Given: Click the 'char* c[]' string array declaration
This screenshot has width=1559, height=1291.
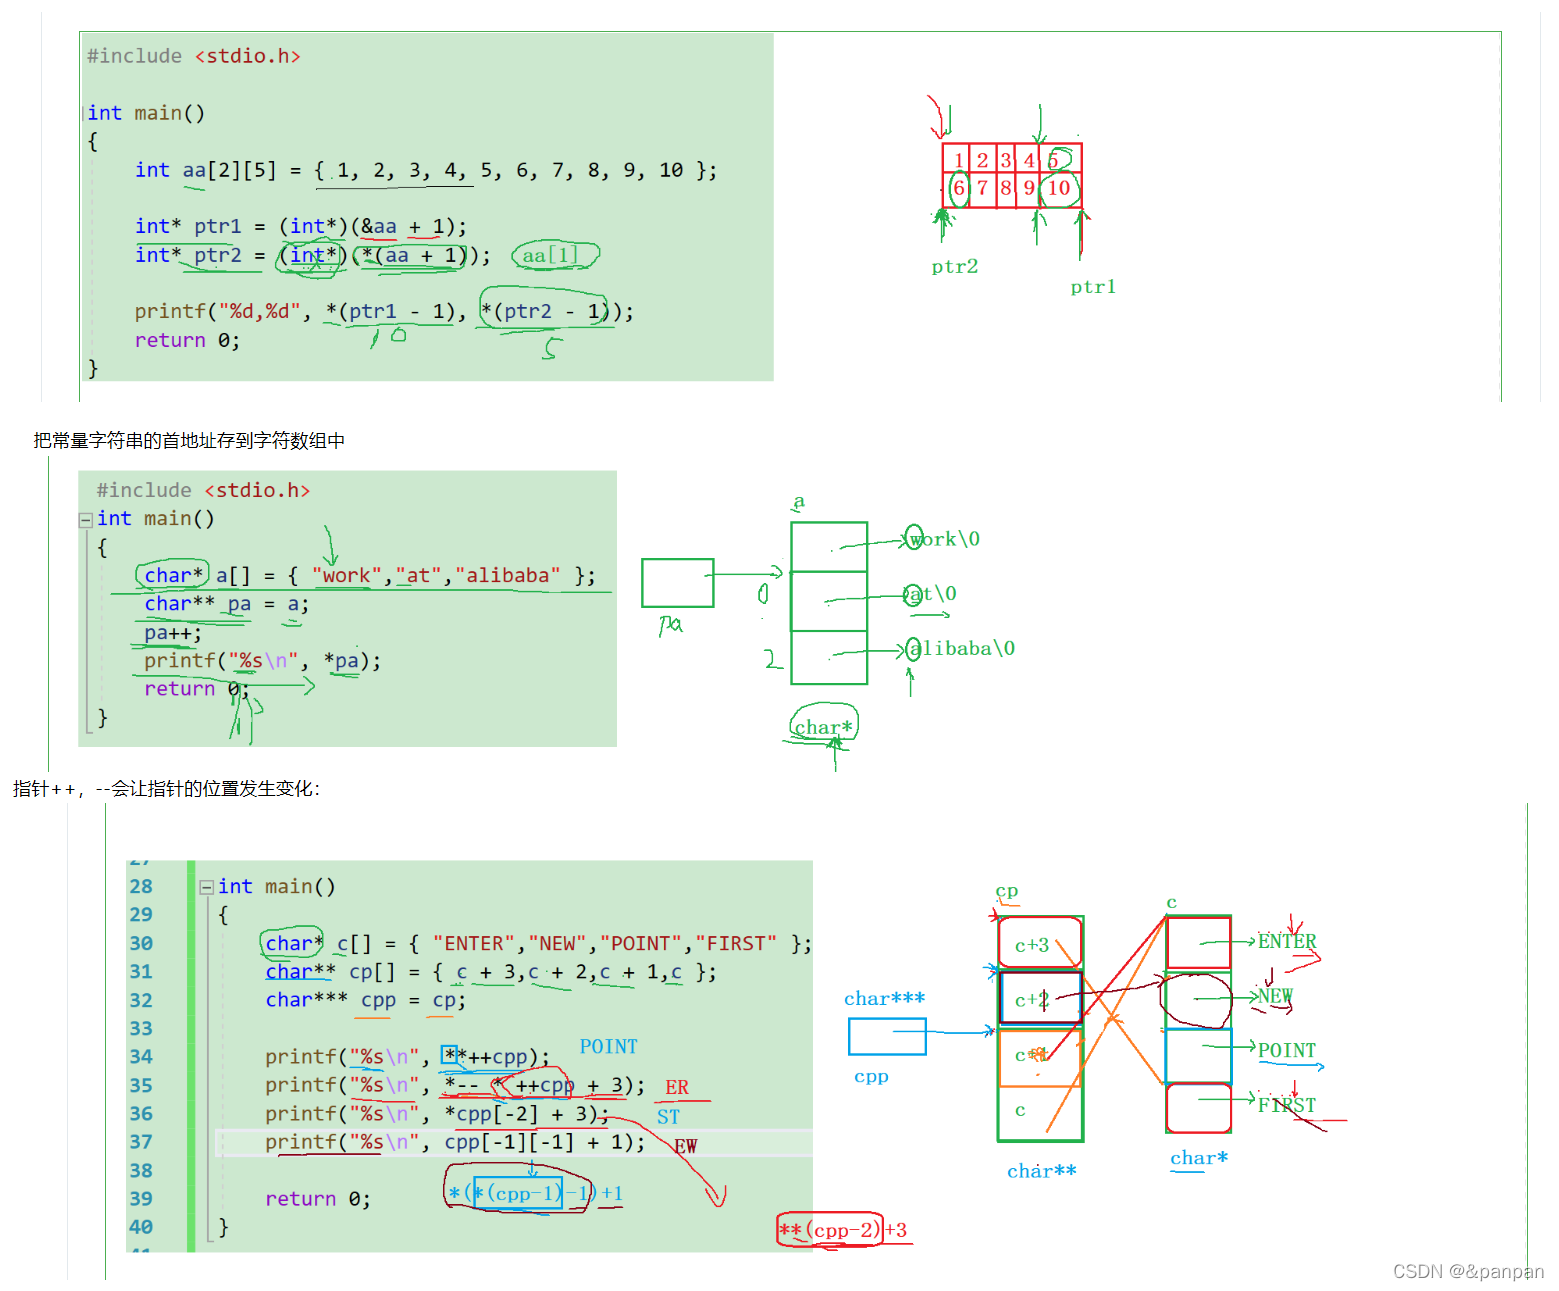Looking at the screenshot, I should click(x=539, y=944).
